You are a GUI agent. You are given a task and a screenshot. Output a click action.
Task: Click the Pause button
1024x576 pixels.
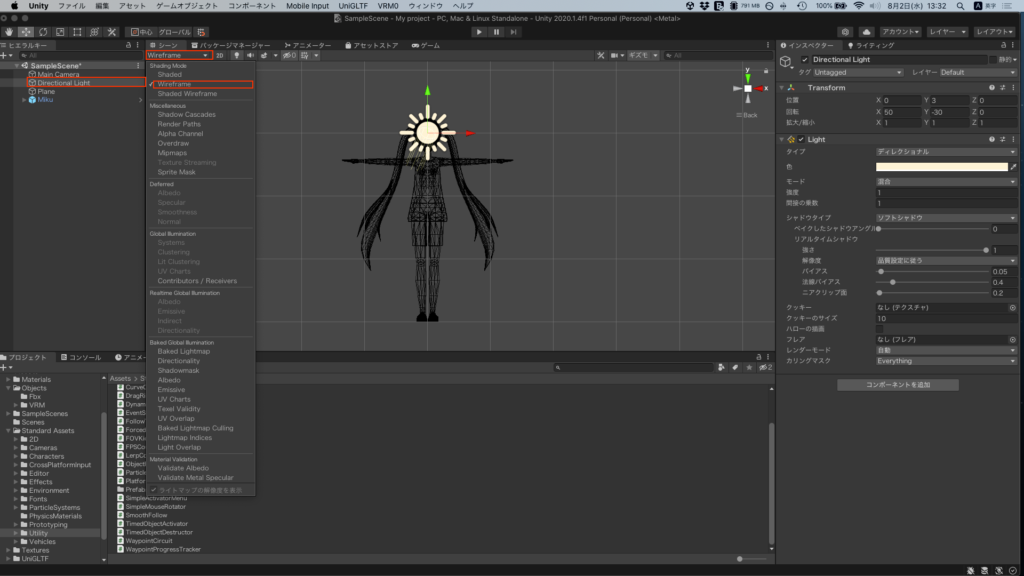click(496, 32)
